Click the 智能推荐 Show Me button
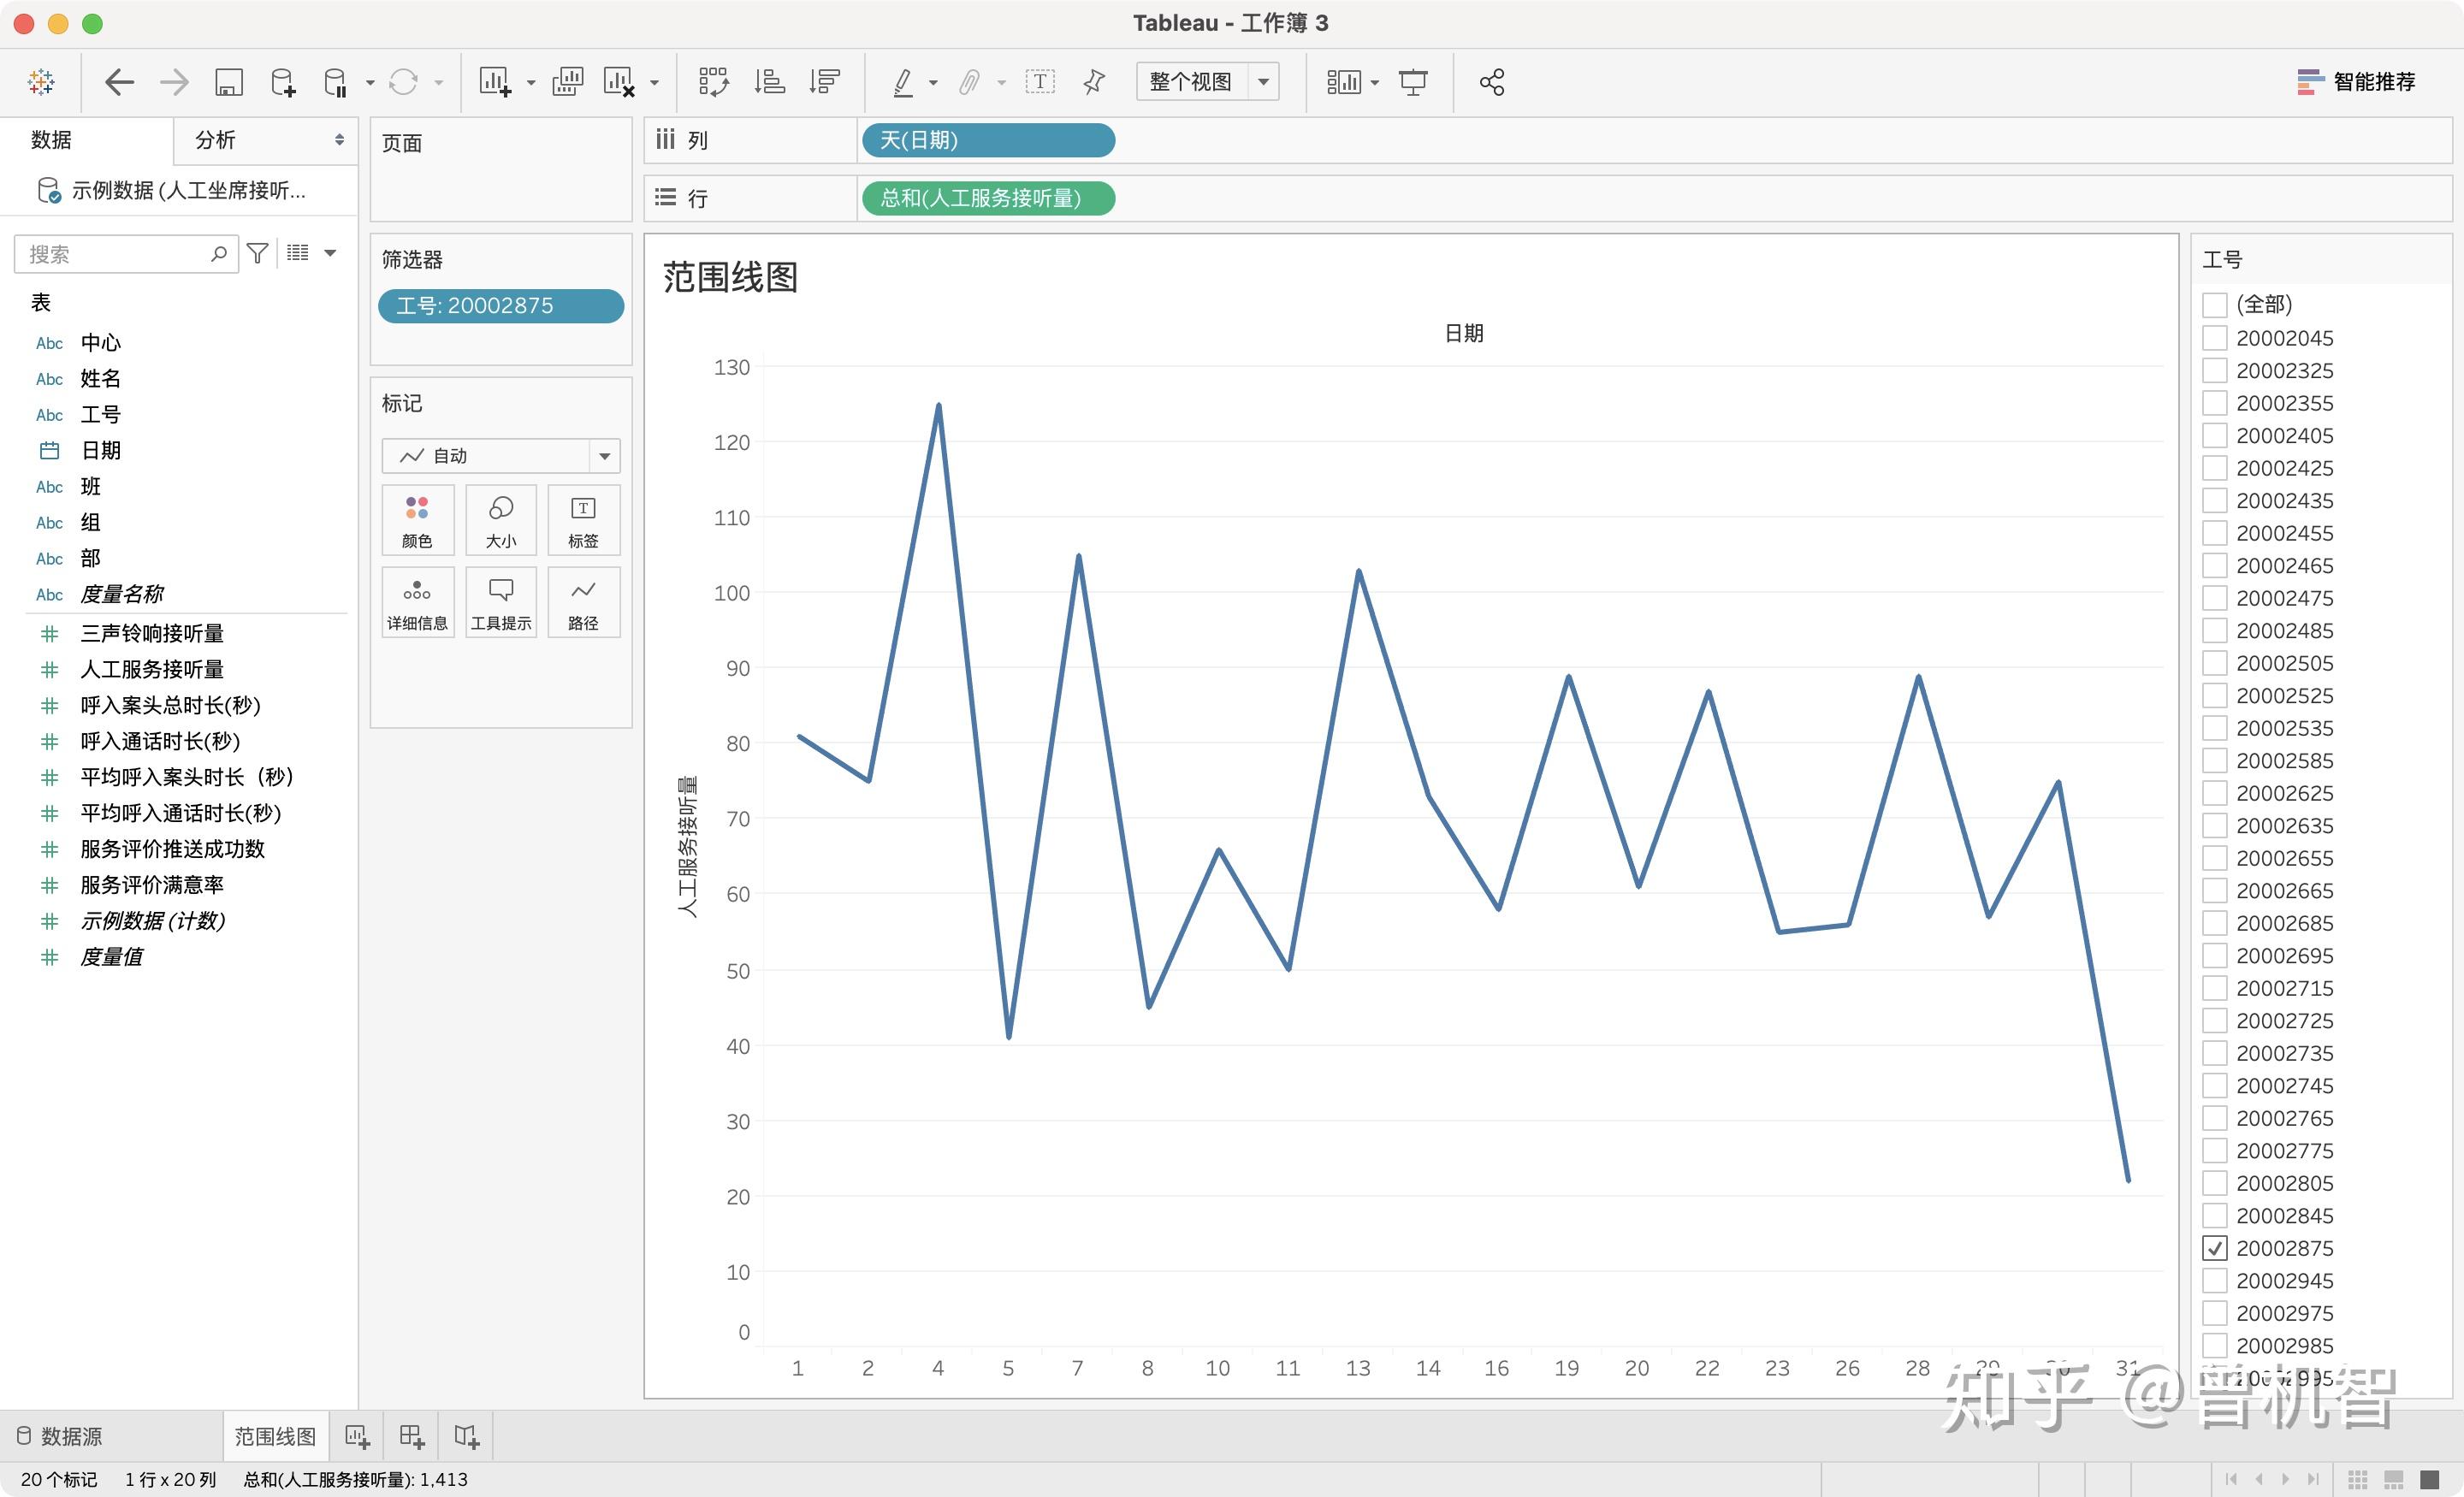 coord(2356,82)
